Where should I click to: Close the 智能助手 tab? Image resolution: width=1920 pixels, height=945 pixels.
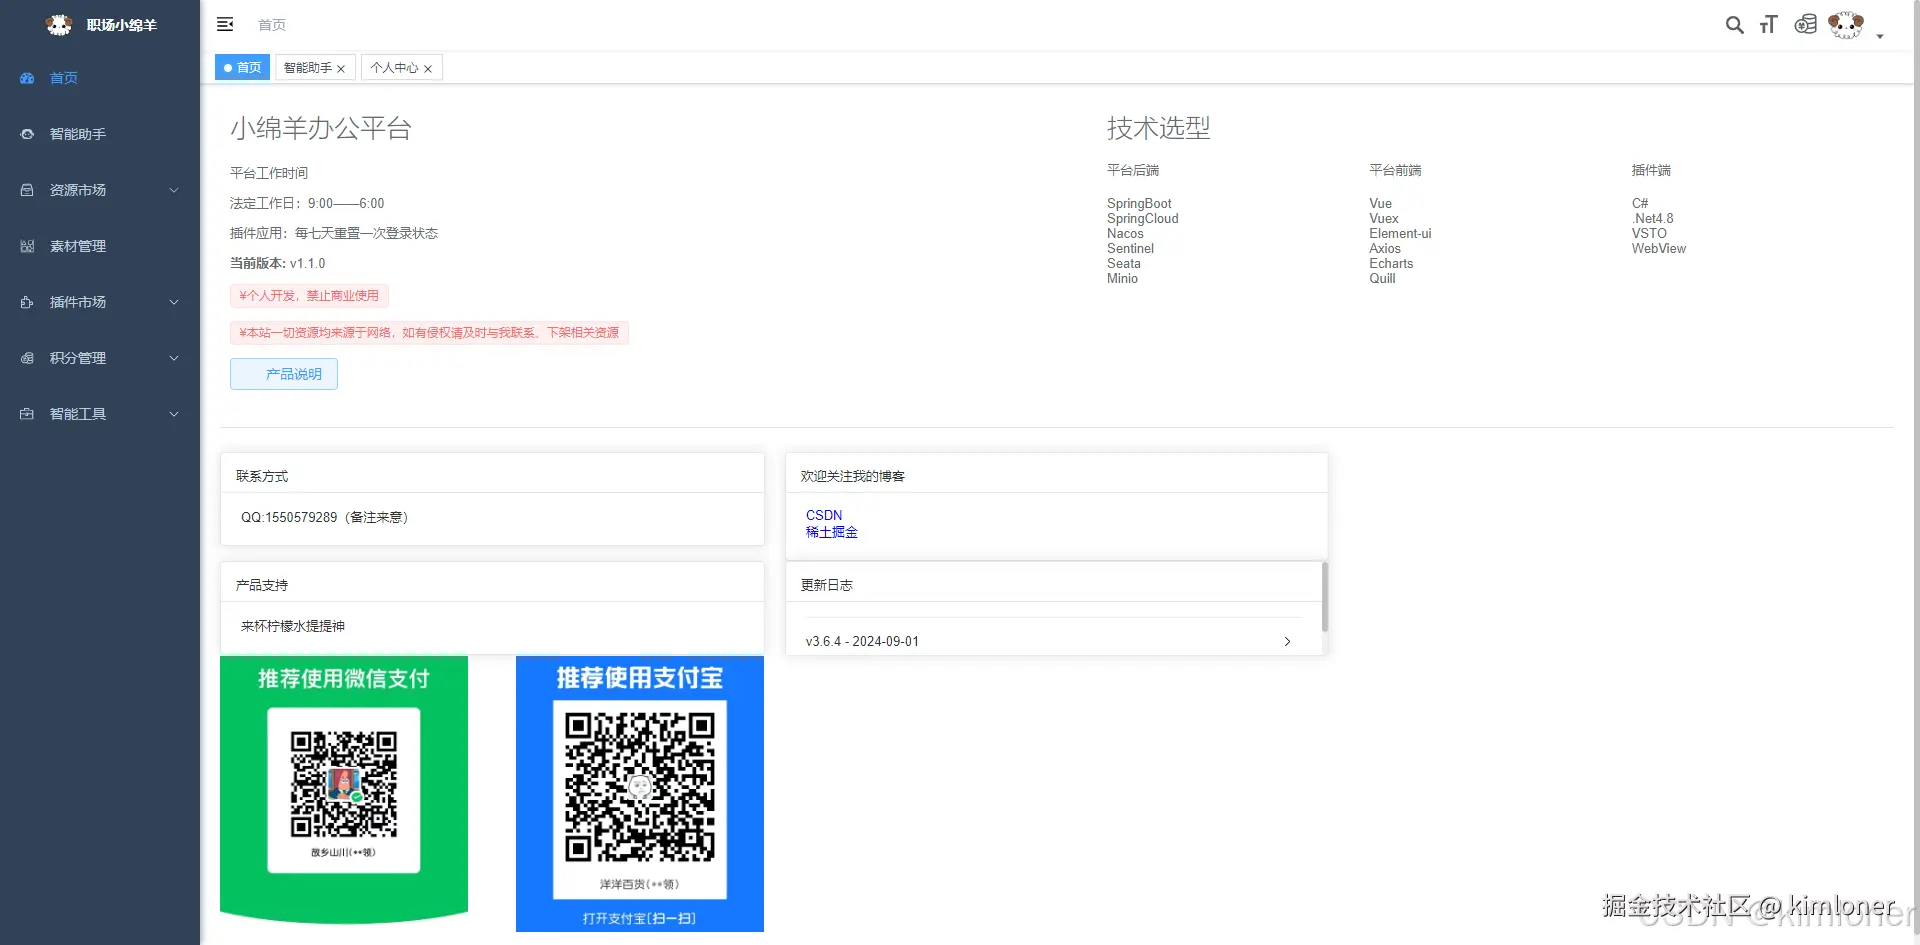341,69
